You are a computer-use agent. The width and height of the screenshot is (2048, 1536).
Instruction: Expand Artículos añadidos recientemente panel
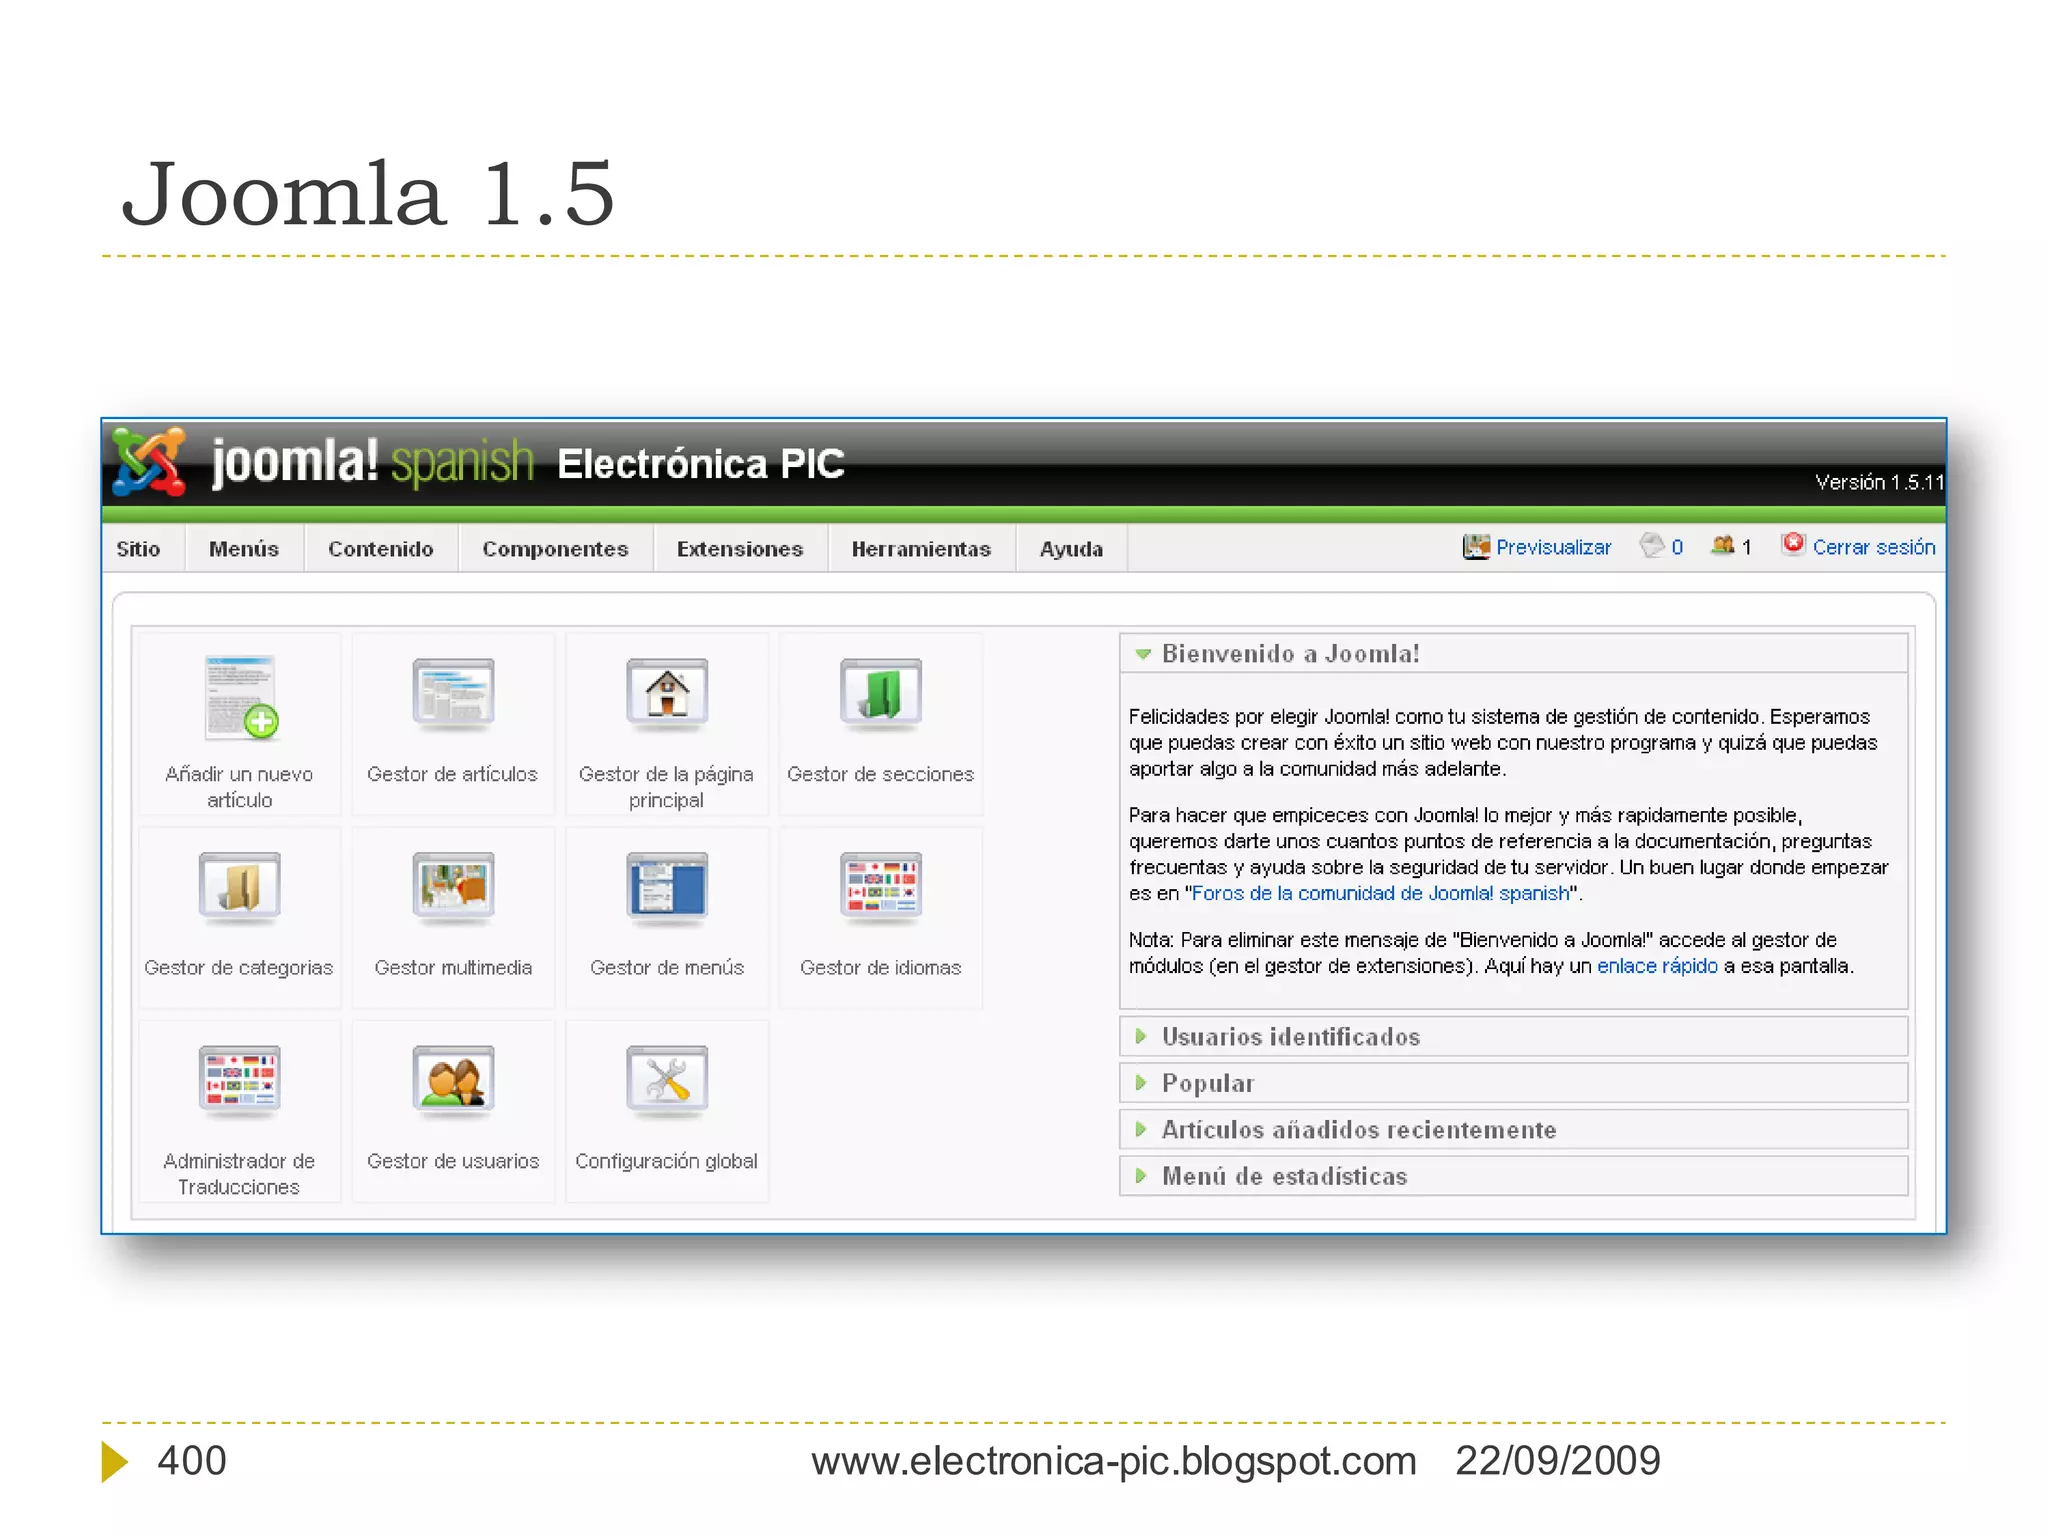(x=1514, y=1130)
